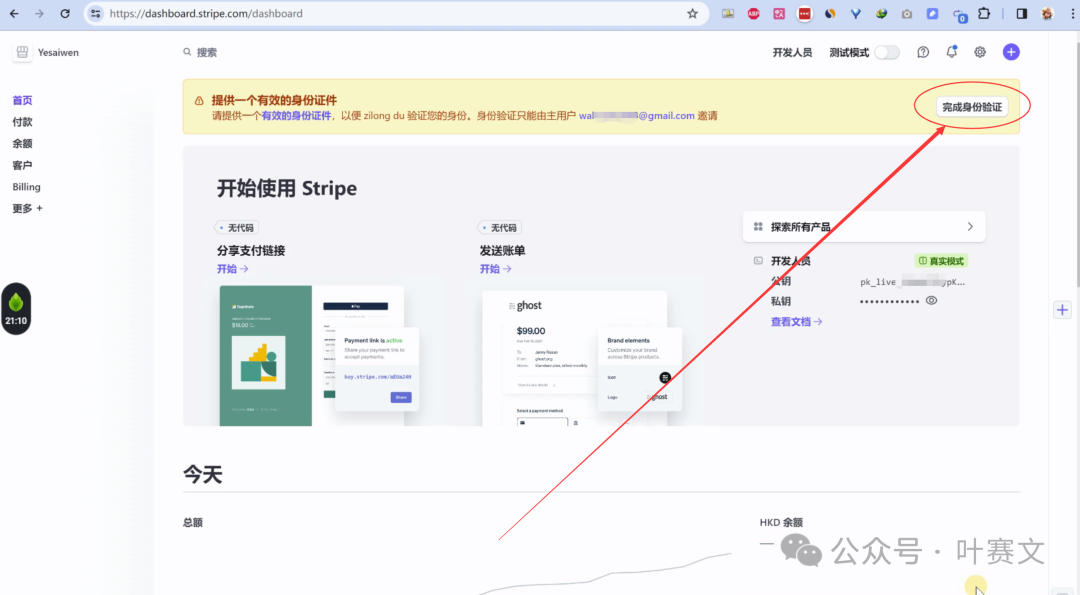The width and height of the screenshot is (1080, 595).
Task: Open the browser extensions puzzle icon
Action: pos(984,14)
